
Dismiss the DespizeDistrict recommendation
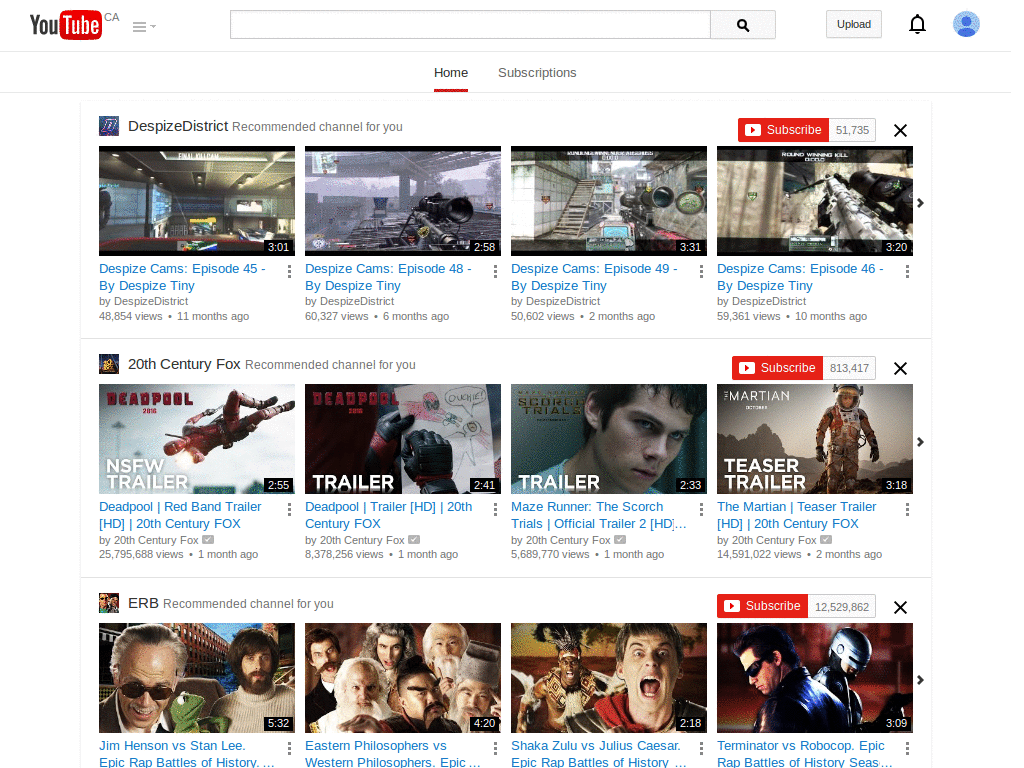901,131
